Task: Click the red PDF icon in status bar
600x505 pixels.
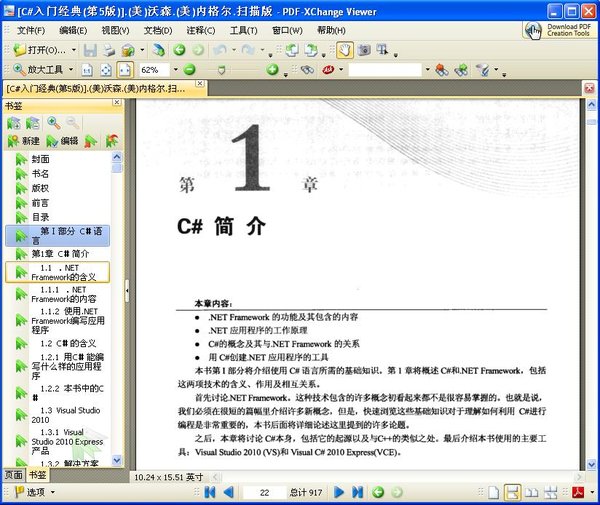Action: 578,492
